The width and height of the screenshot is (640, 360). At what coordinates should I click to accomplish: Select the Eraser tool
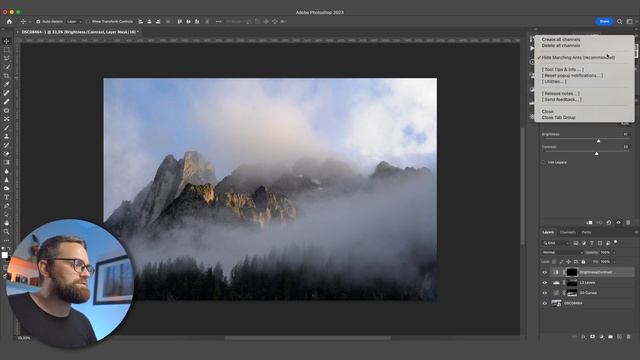click(x=7, y=154)
